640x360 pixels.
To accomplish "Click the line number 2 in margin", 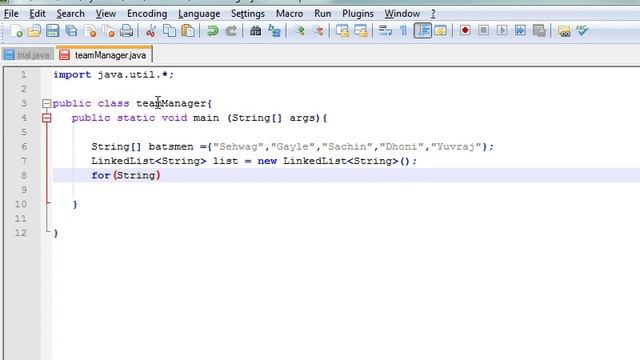I will point(24,89).
